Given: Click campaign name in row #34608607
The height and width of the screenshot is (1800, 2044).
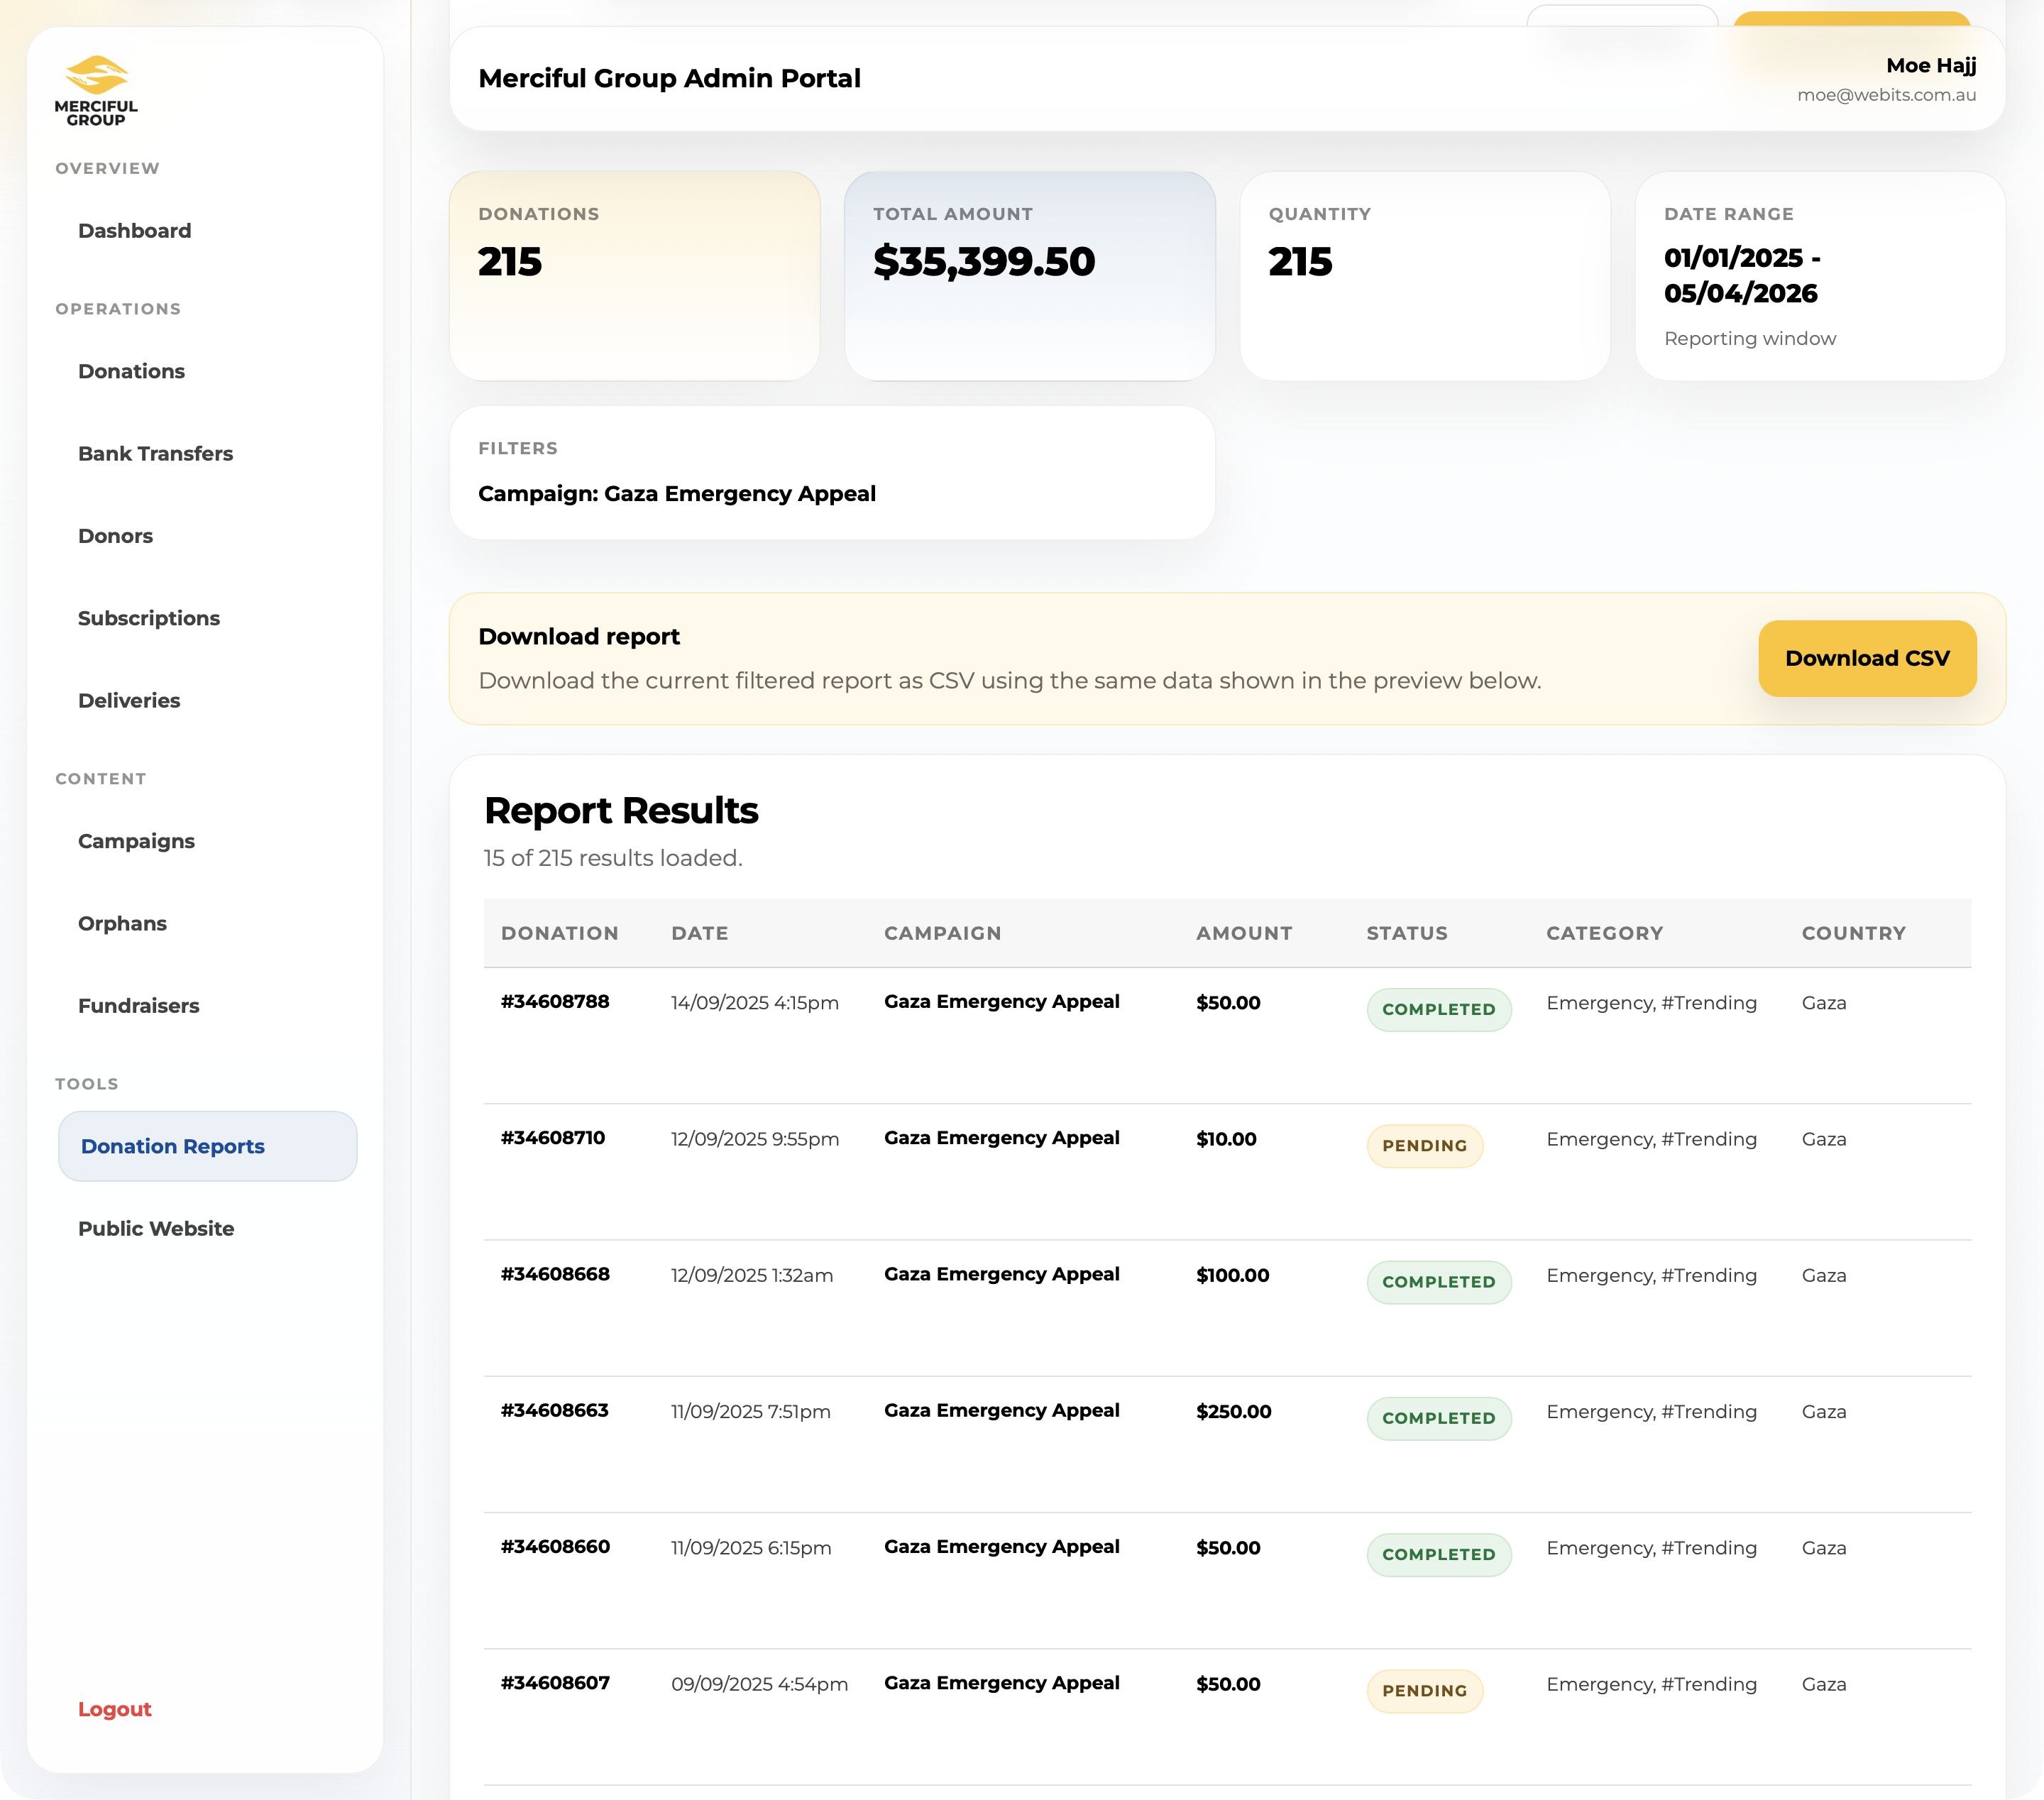Looking at the screenshot, I should (1001, 1683).
